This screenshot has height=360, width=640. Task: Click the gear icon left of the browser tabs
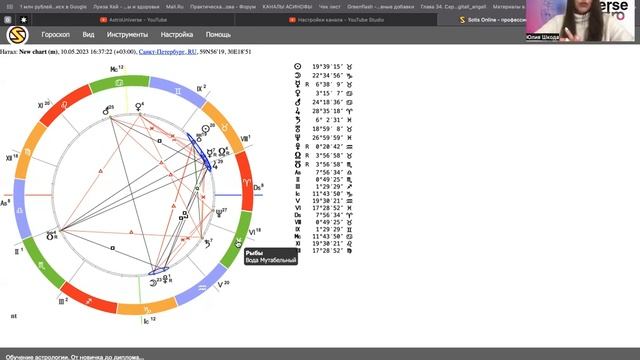(x=7, y=20)
